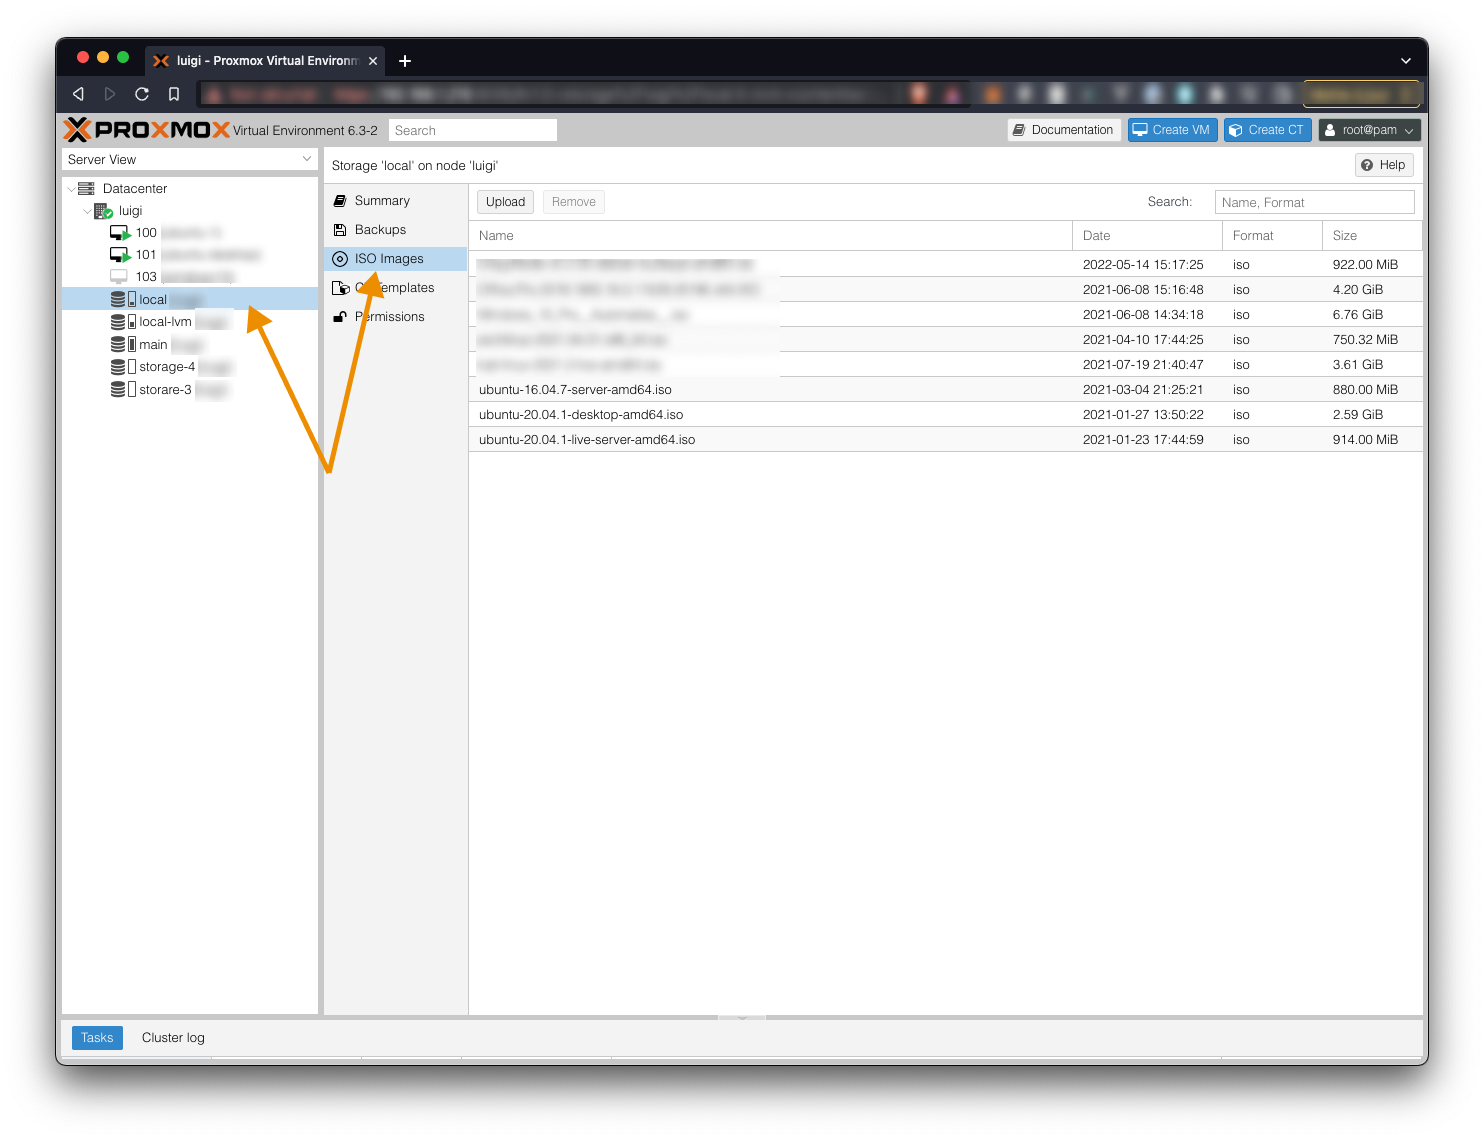Click the Remove button
The width and height of the screenshot is (1484, 1139).
point(573,202)
